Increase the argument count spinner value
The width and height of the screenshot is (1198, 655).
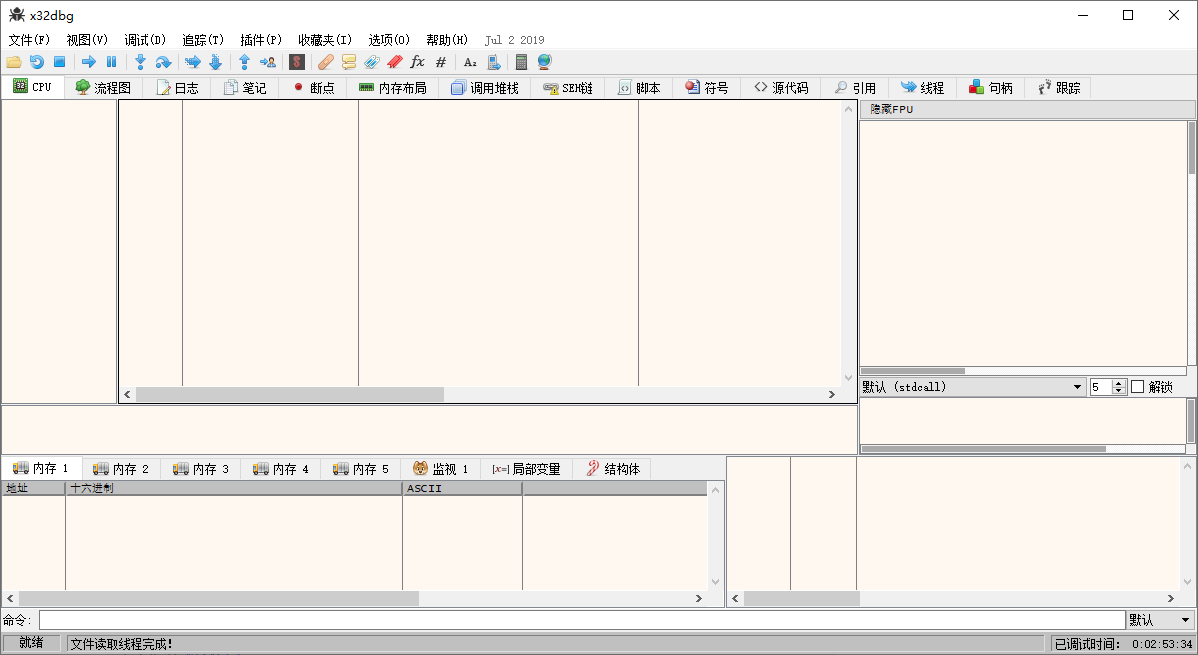pyautogui.click(x=1119, y=383)
